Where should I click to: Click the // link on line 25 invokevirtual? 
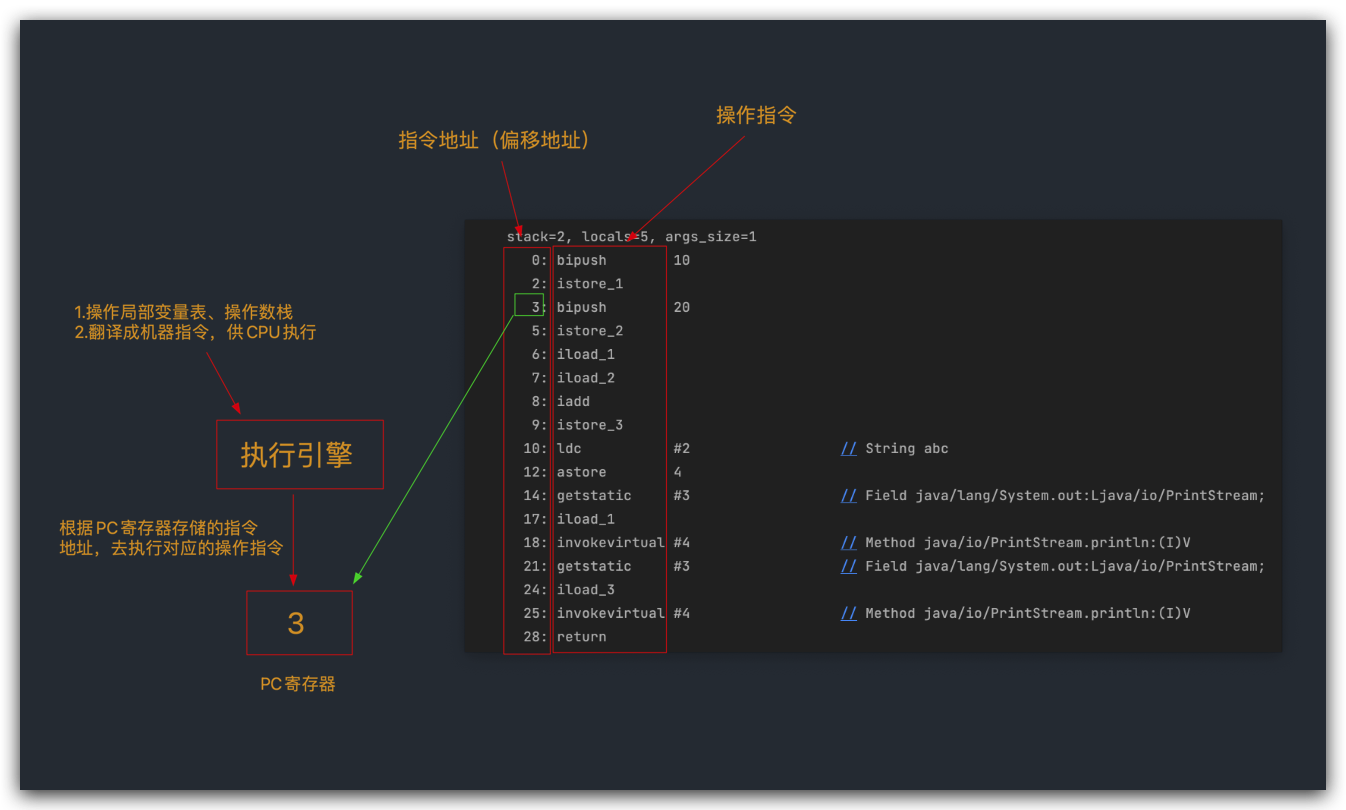pos(848,613)
